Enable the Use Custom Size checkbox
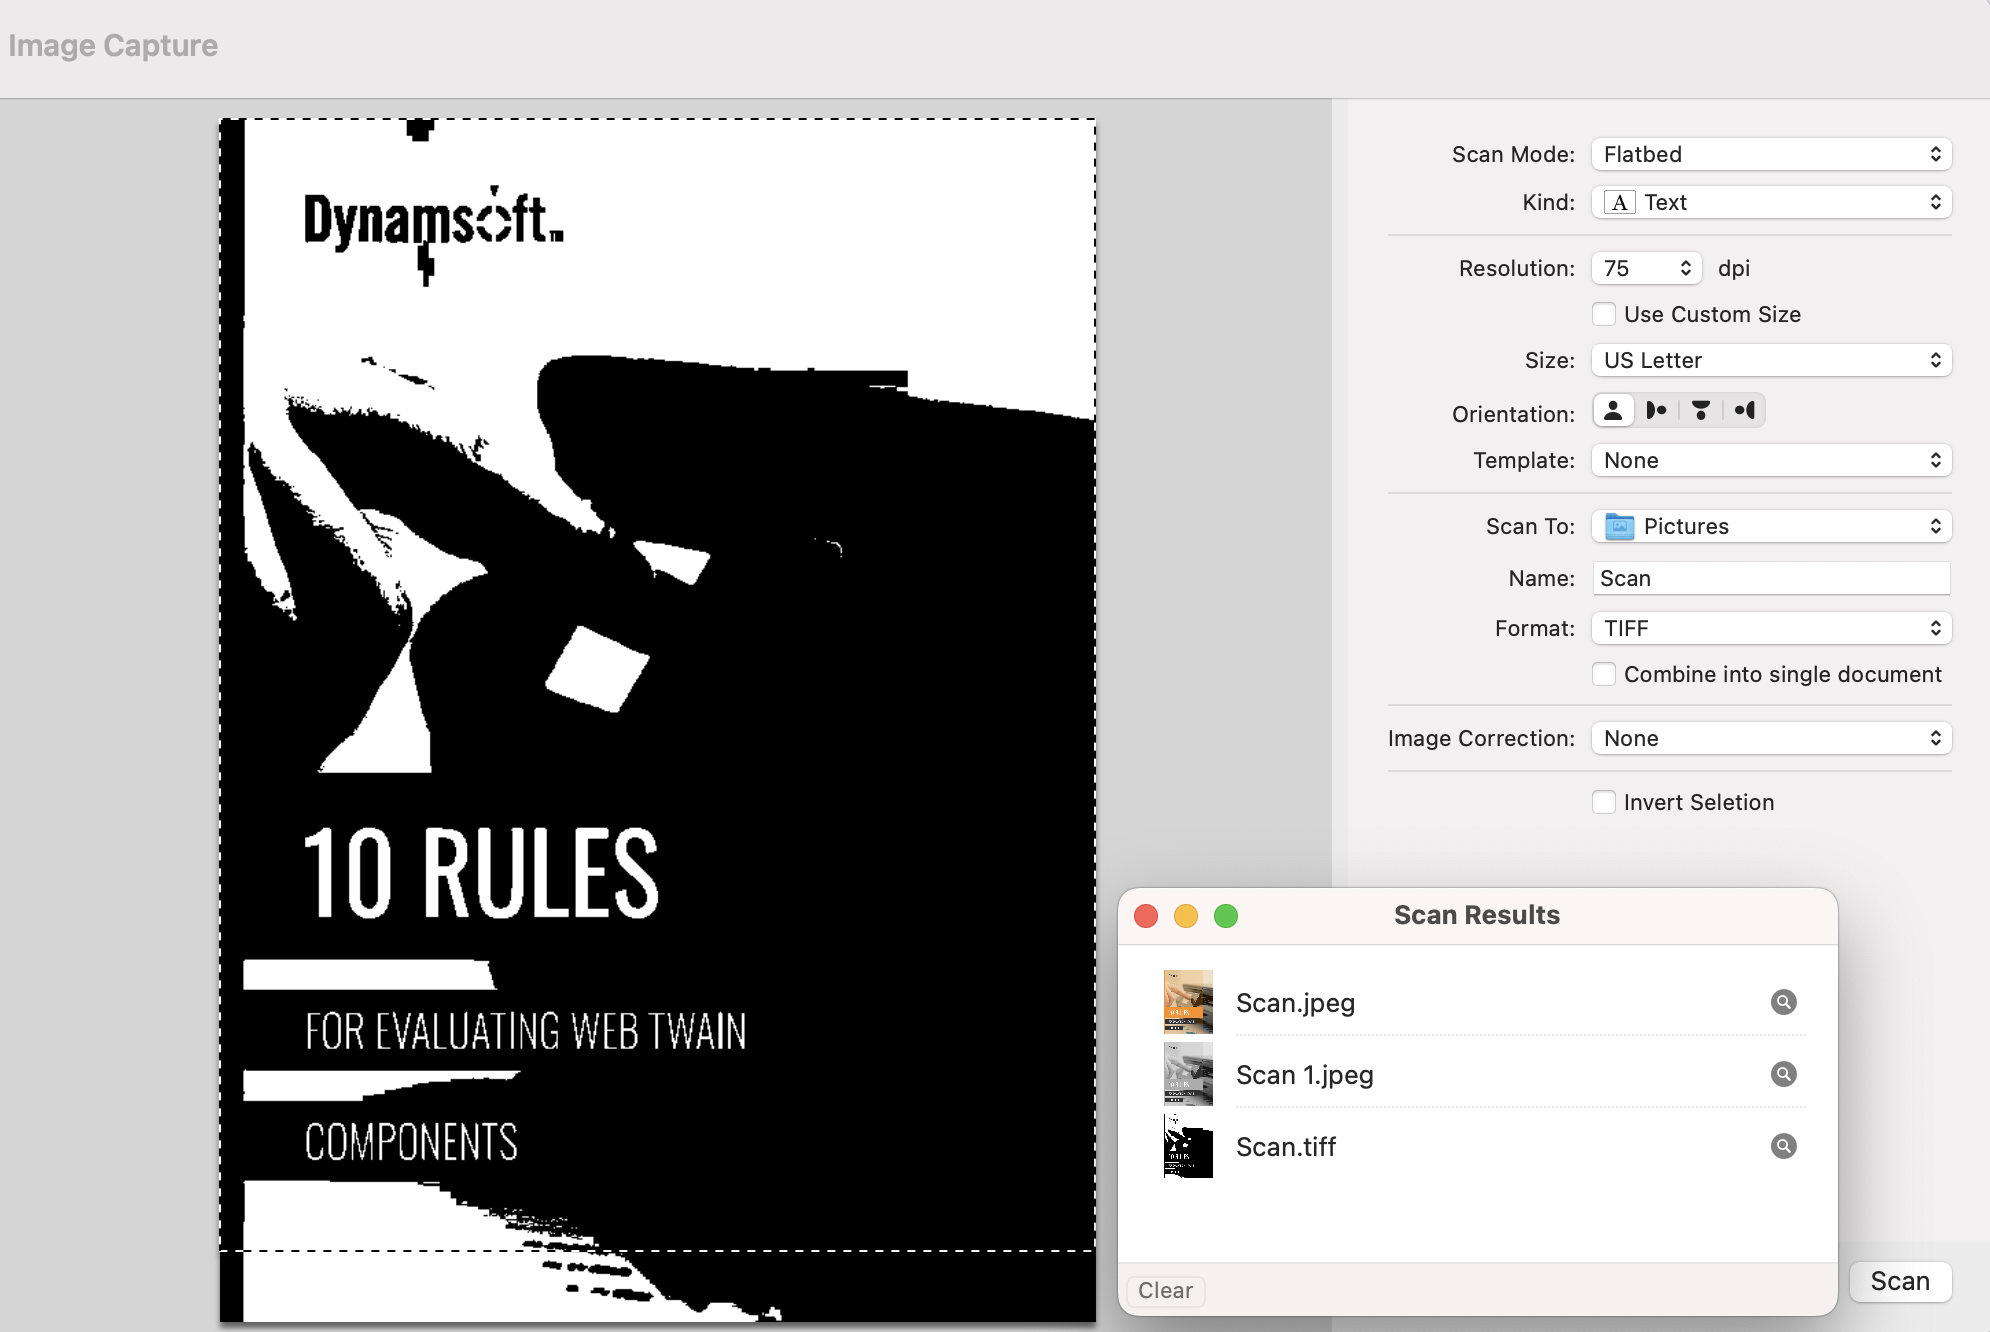The height and width of the screenshot is (1332, 1990). (1604, 314)
